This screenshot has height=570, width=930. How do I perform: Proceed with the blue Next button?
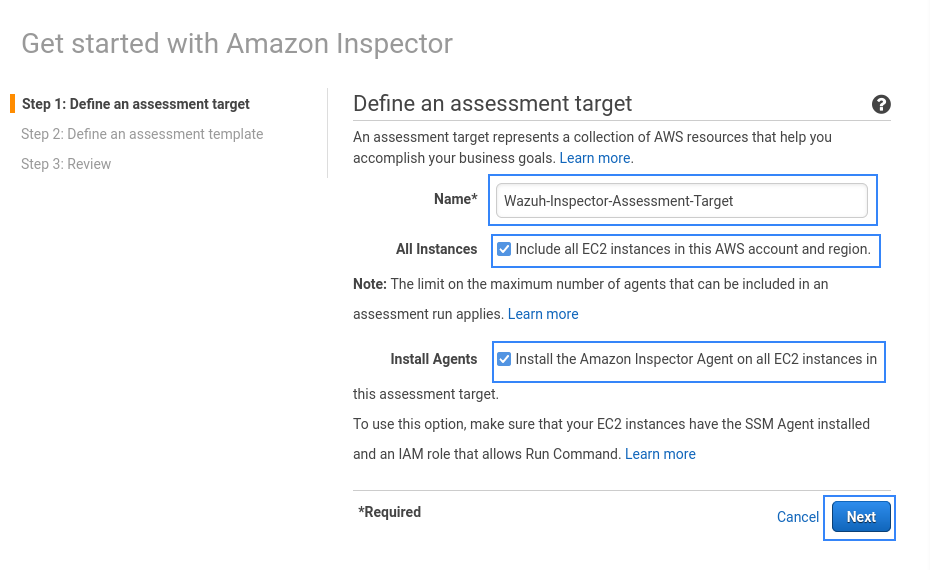[861, 517]
